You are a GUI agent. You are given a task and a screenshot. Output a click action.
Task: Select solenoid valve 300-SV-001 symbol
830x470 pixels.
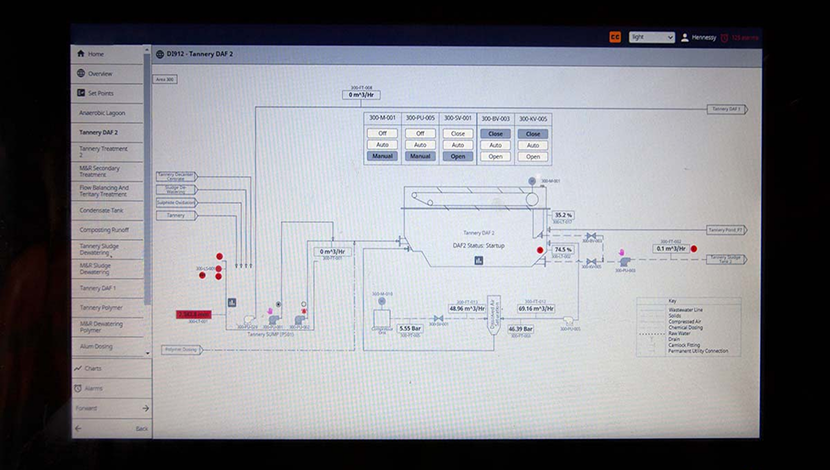(438, 318)
